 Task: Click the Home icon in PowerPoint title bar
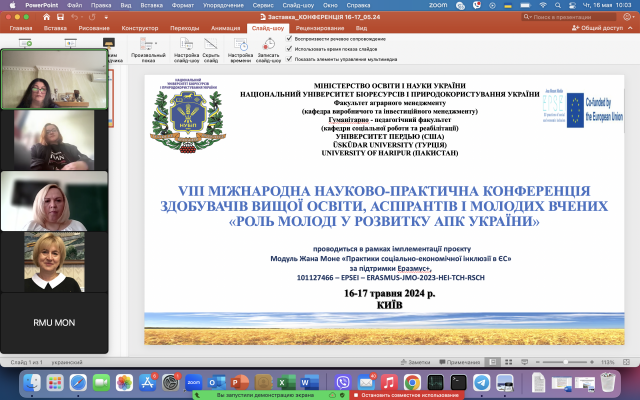(x=47, y=17)
